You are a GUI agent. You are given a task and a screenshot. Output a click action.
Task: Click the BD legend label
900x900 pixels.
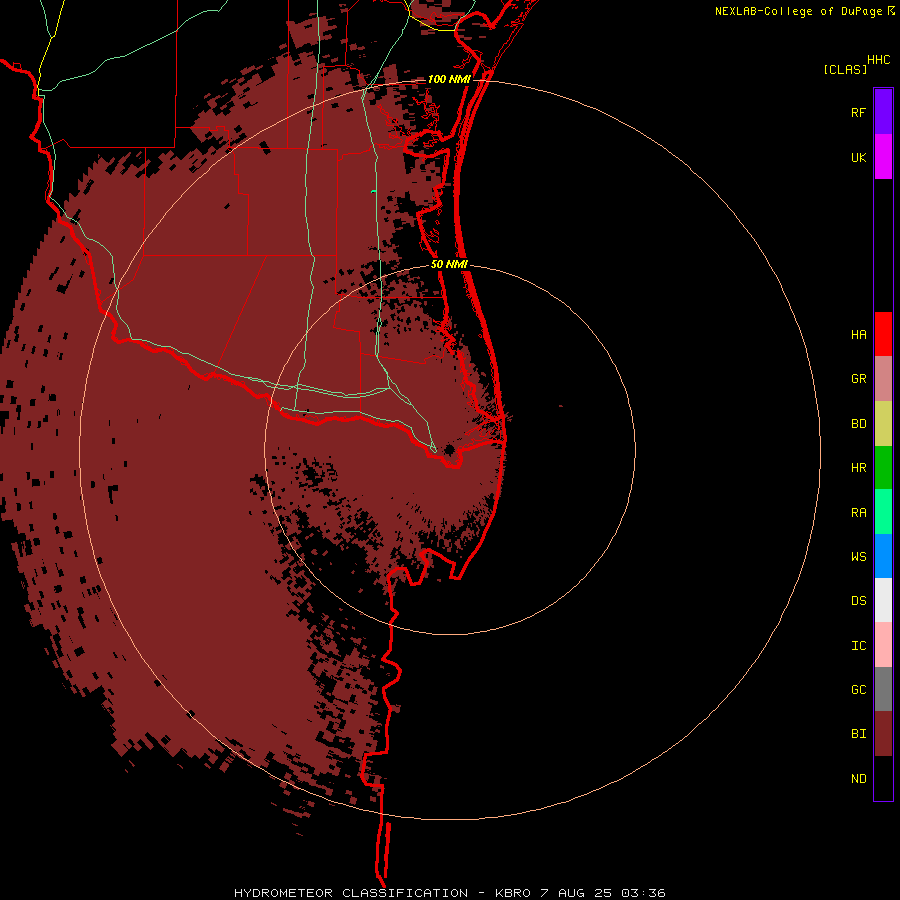tap(858, 424)
